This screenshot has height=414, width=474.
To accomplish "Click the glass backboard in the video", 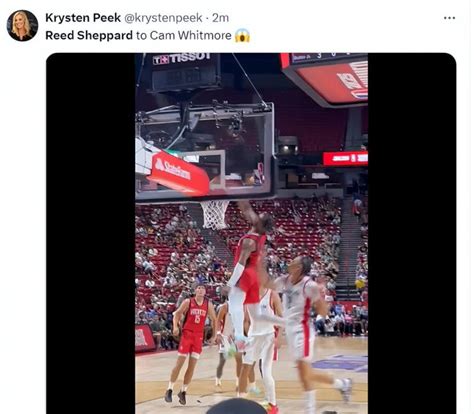I will click(206, 152).
